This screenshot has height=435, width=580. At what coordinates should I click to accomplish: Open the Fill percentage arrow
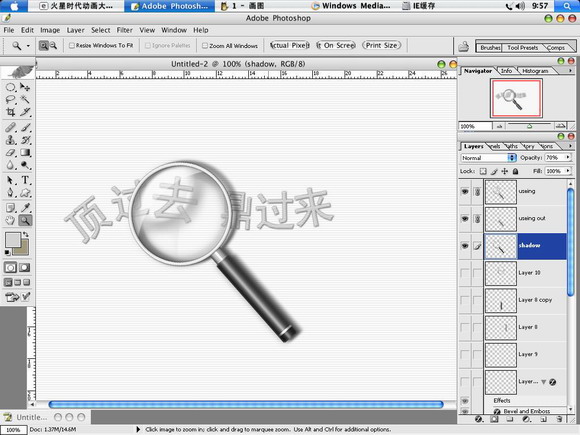click(568, 171)
